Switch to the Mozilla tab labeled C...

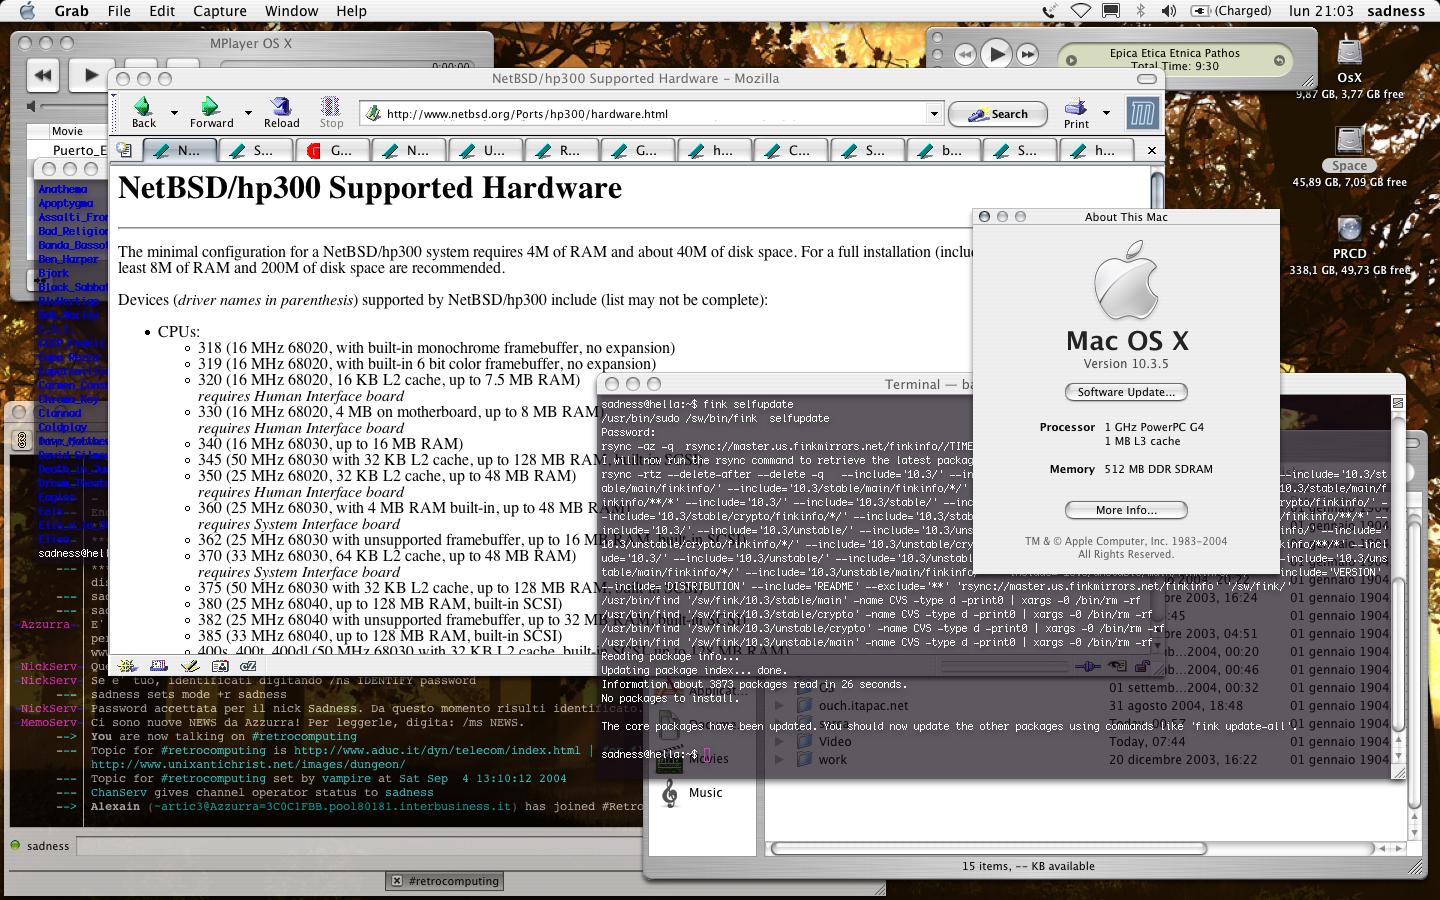[x=791, y=150]
